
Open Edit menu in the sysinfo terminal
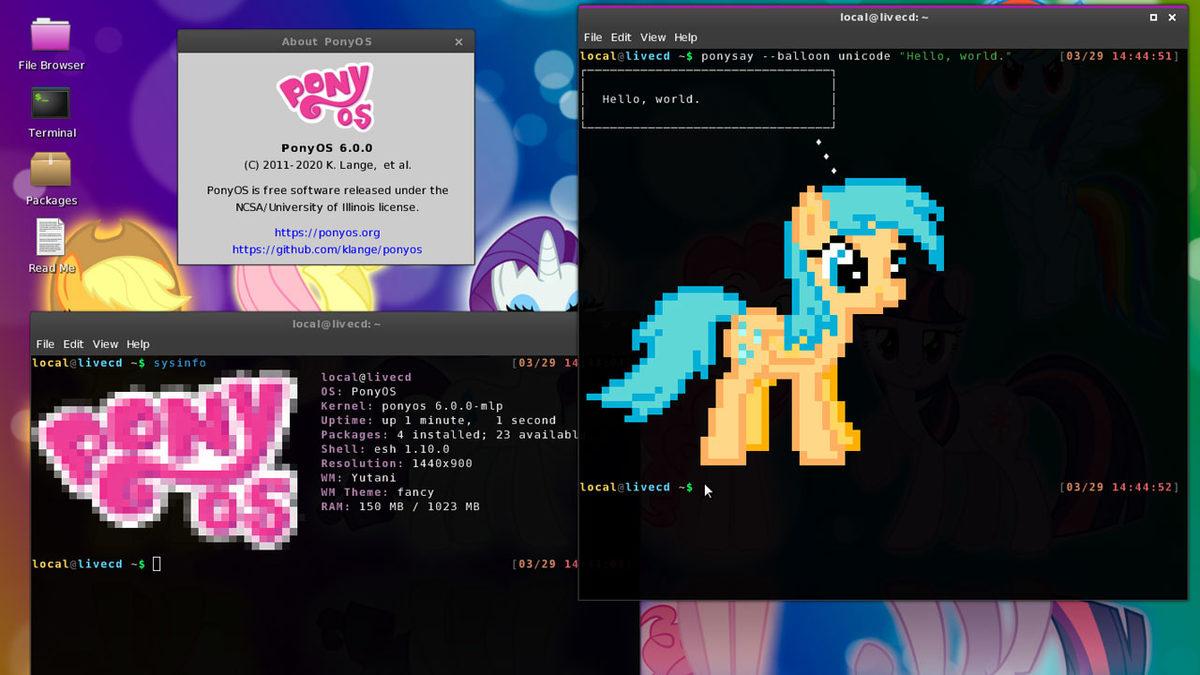click(74, 344)
